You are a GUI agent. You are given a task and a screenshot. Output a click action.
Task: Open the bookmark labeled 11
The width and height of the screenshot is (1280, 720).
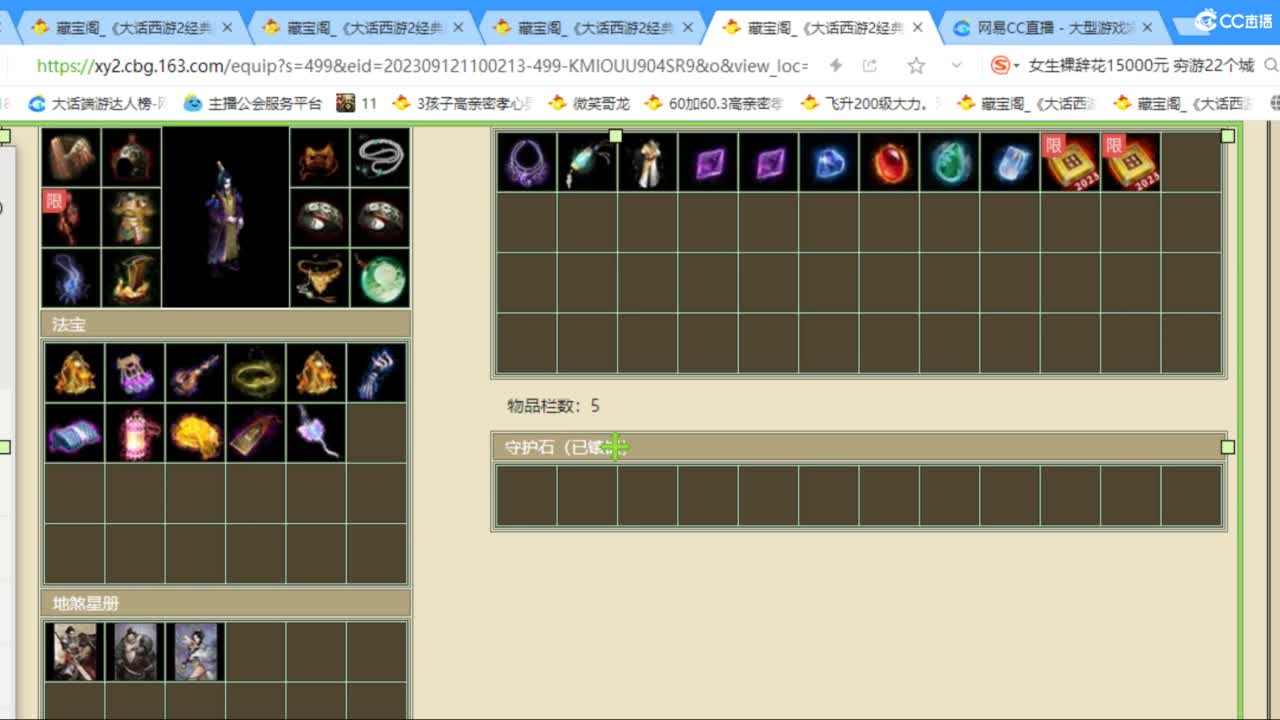tap(358, 103)
